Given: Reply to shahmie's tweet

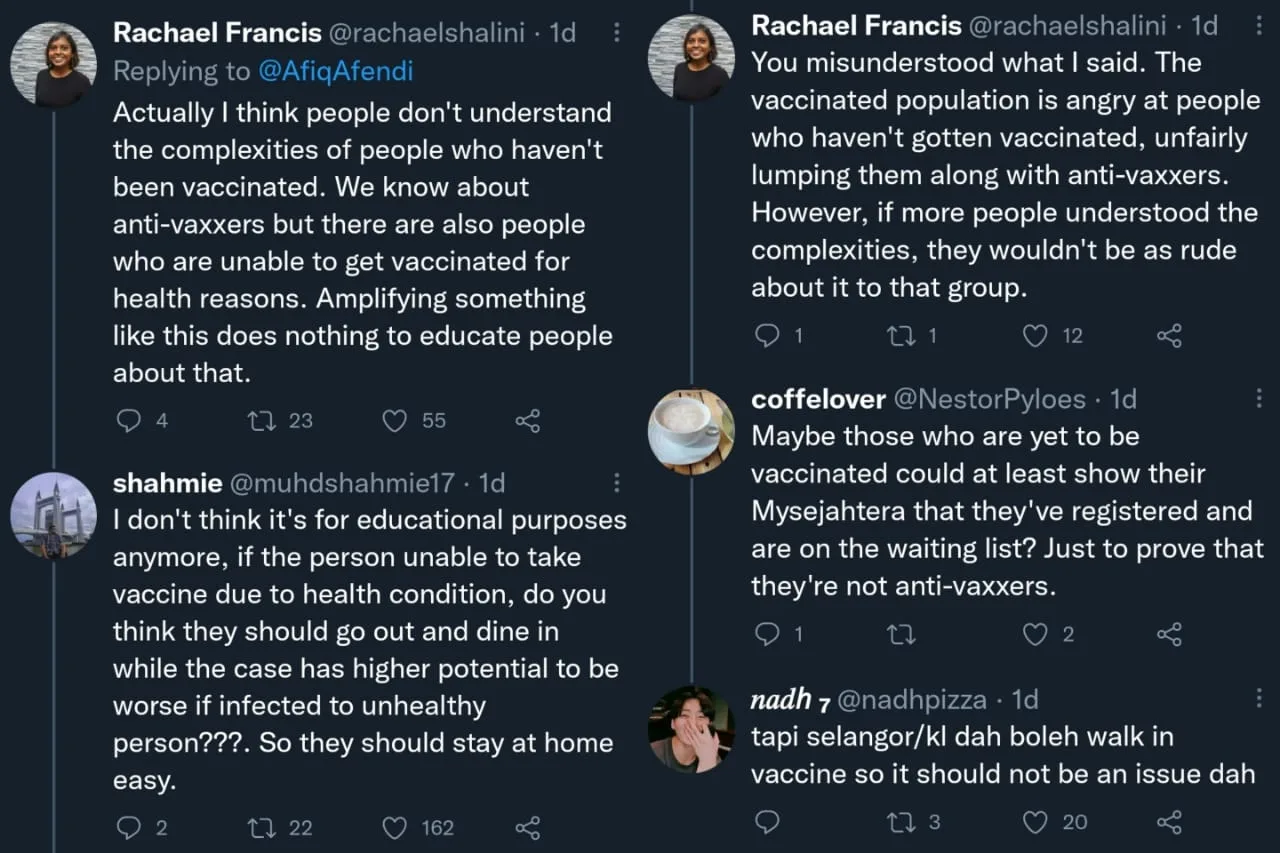Looking at the screenshot, I should pyautogui.click(x=129, y=827).
